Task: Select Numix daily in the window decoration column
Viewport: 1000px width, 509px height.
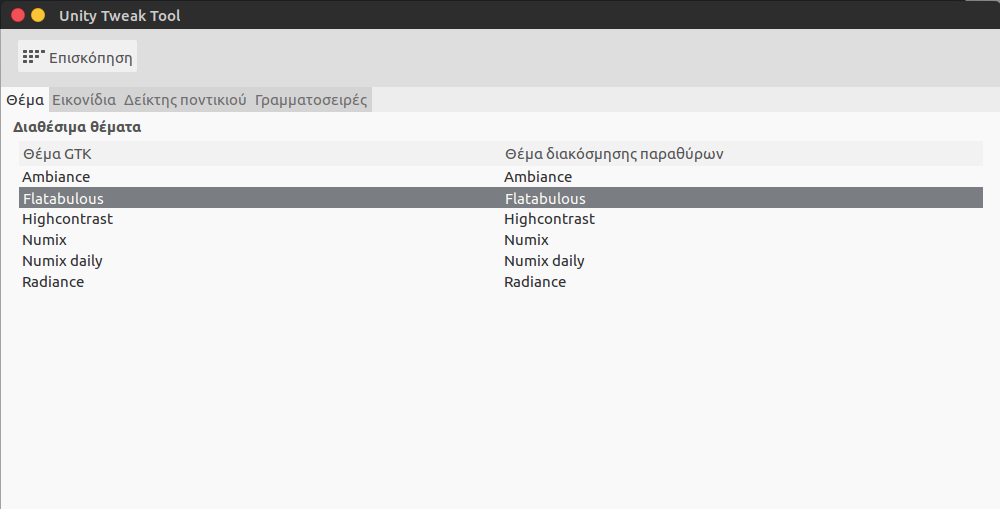Action: [x=544, y=261]
